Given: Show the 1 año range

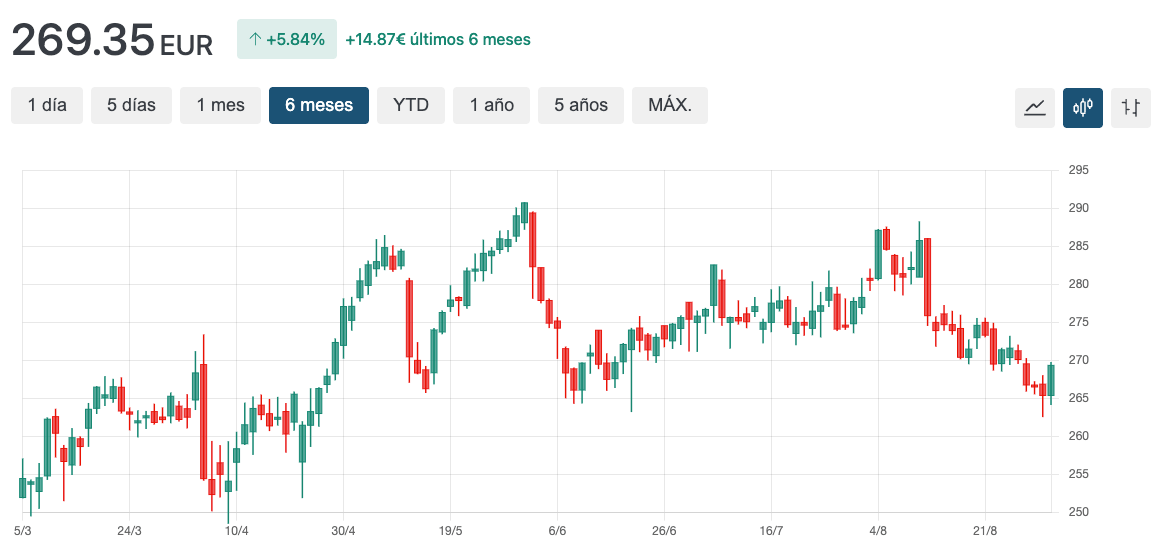Looking at the screenshot, I should 492,105.
